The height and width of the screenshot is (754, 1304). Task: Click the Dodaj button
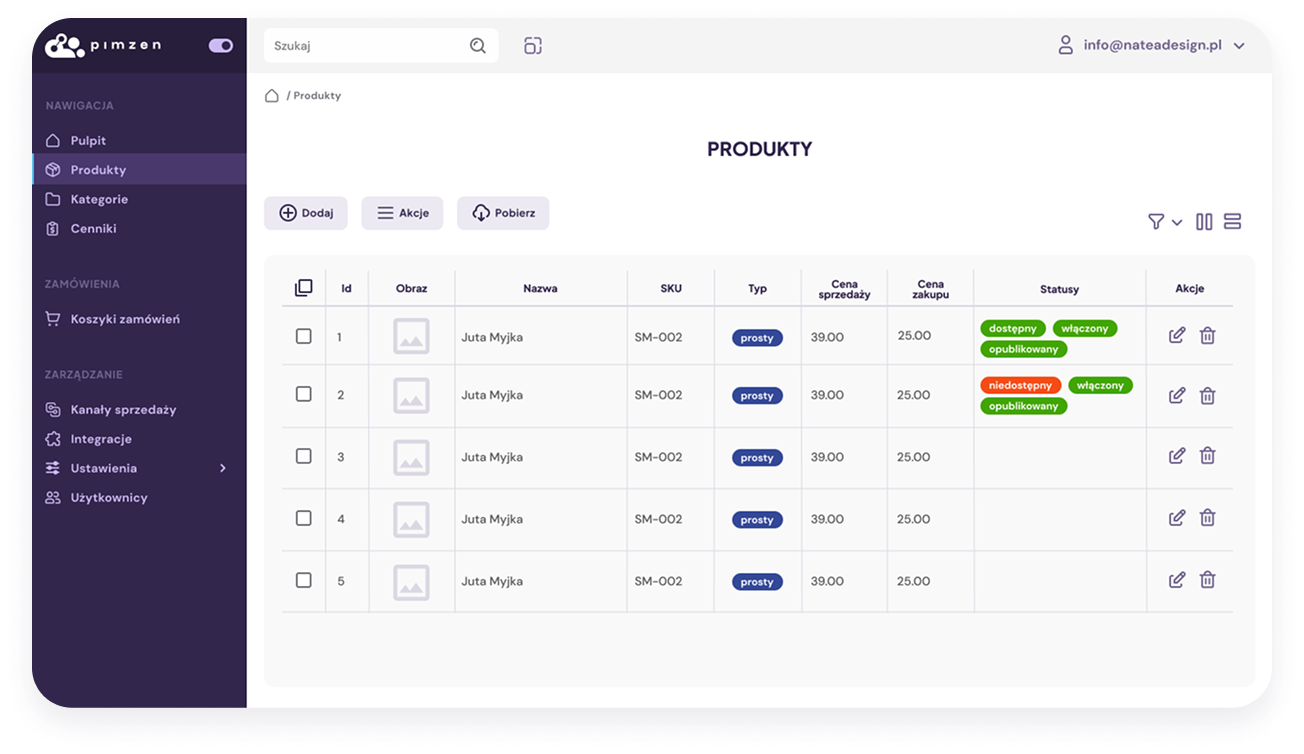point(306,213)
